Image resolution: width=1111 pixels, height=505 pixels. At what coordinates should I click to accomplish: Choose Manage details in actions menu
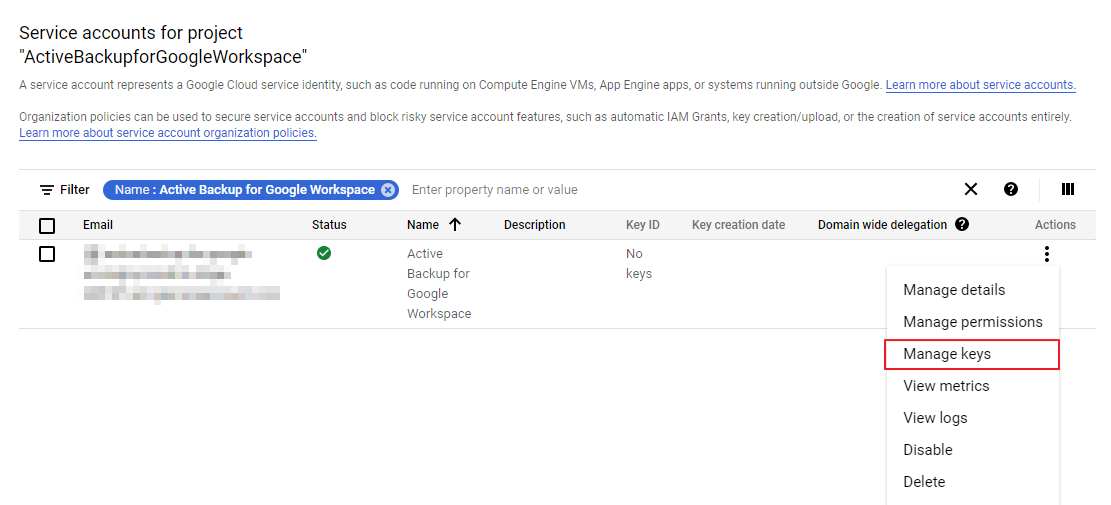(954, 290)
